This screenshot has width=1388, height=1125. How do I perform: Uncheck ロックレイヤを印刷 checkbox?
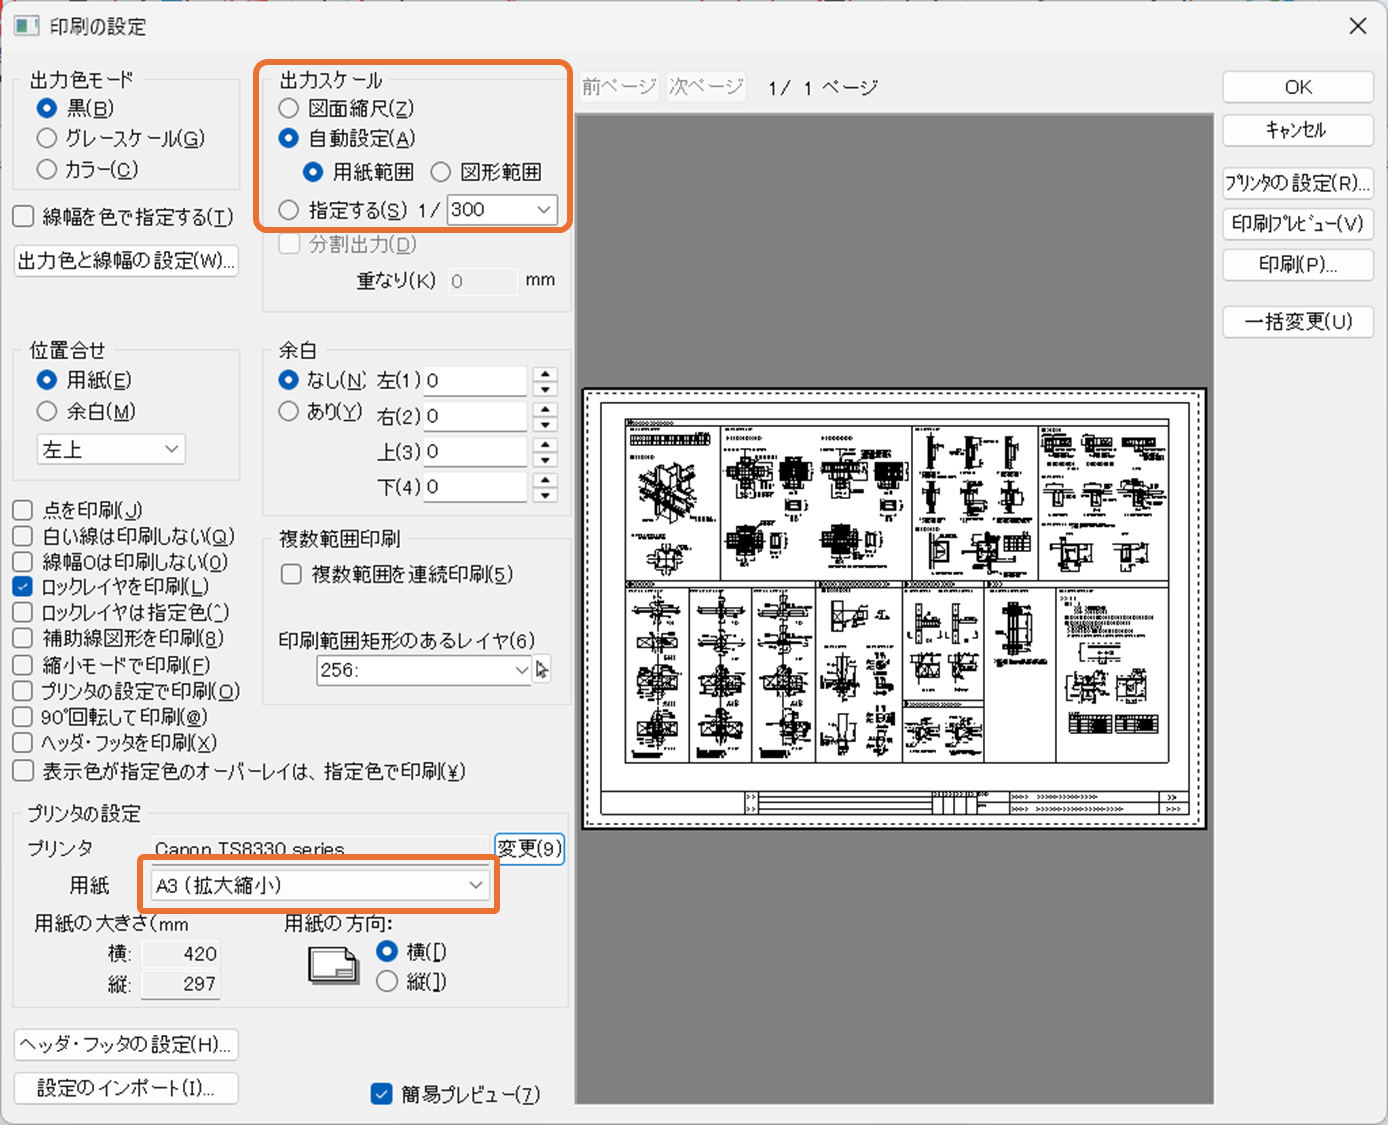23,587
